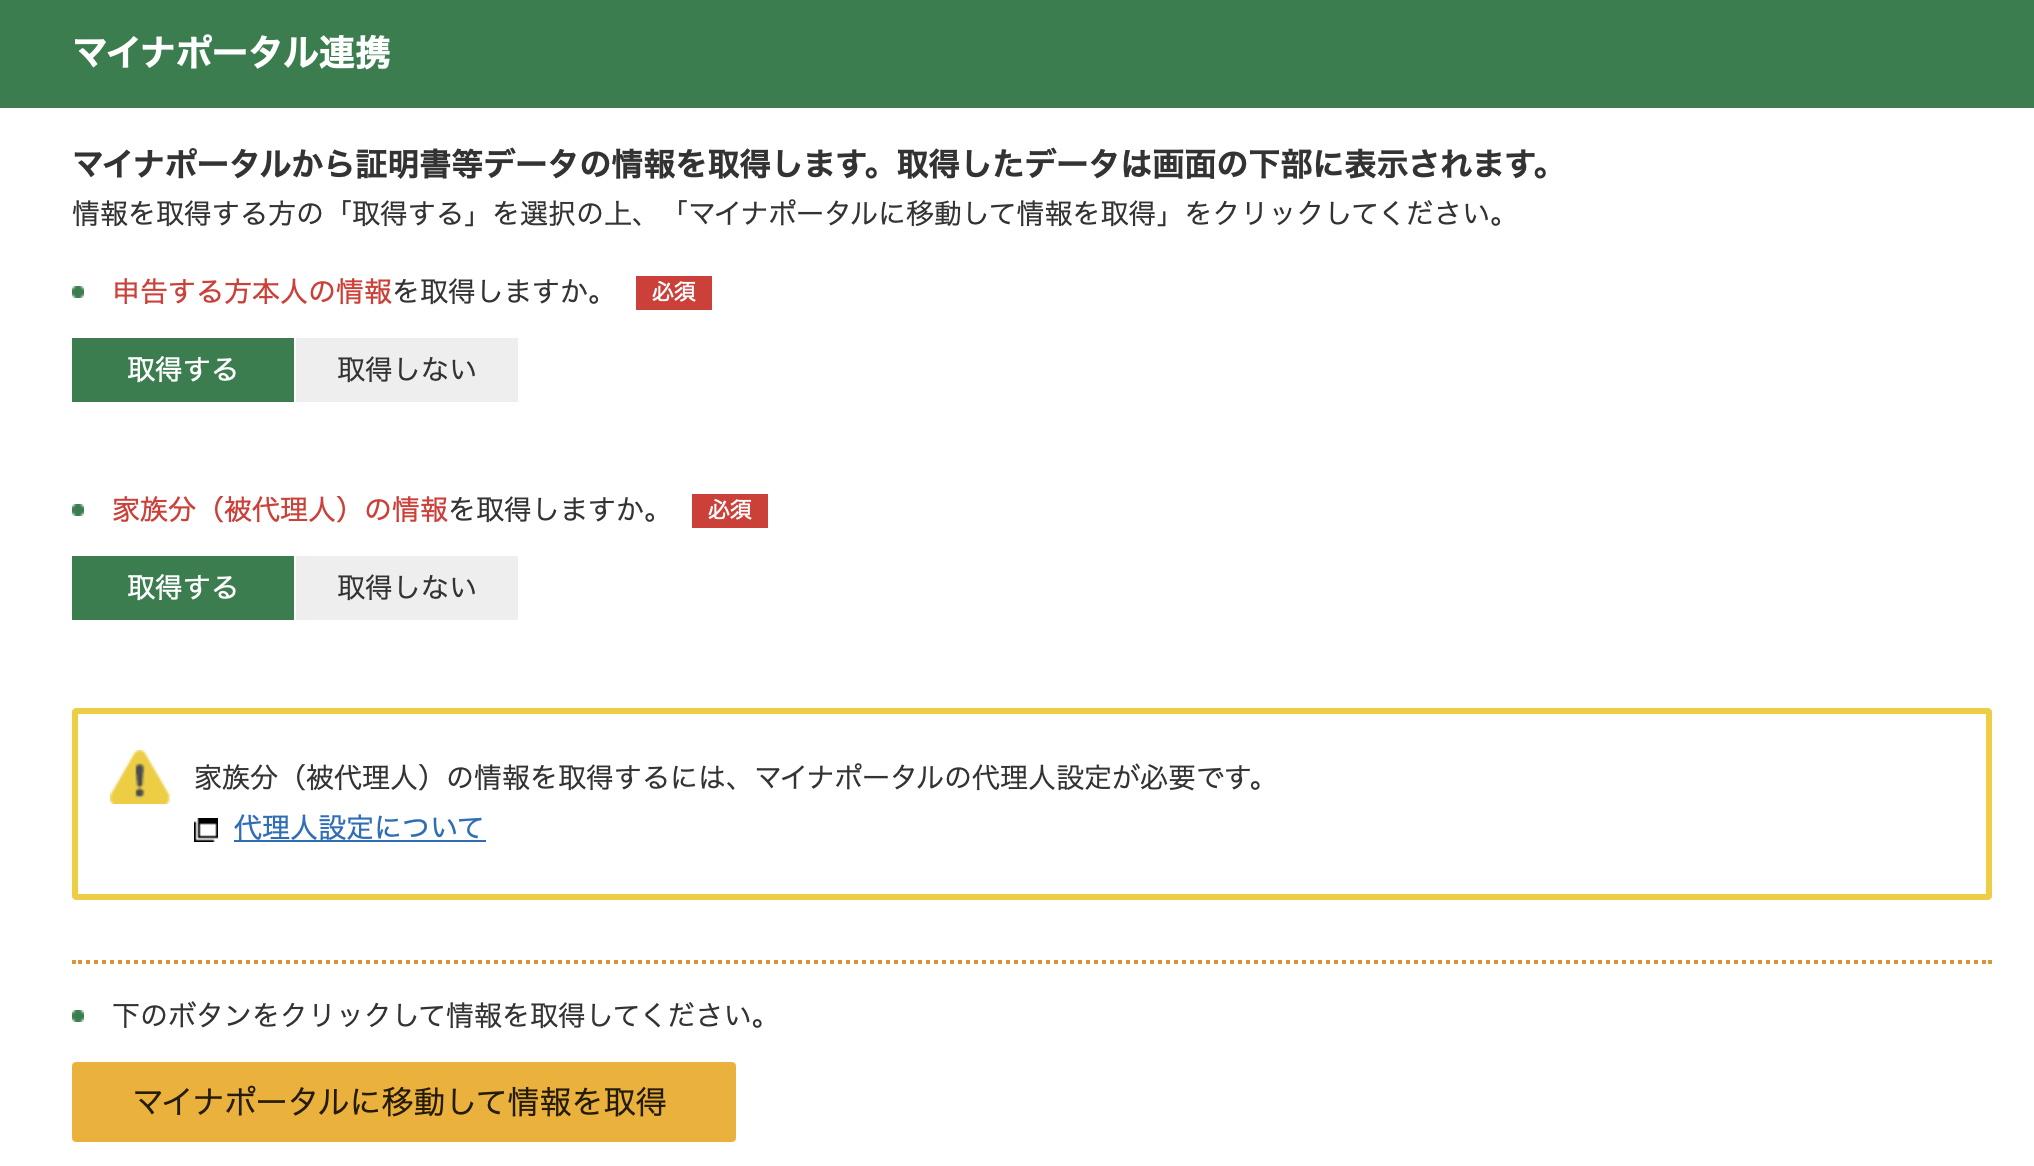The image size is (2034, 1166).
Task: Click green bullet before 下のボタンをクリック text
Action: (78, 1016)
